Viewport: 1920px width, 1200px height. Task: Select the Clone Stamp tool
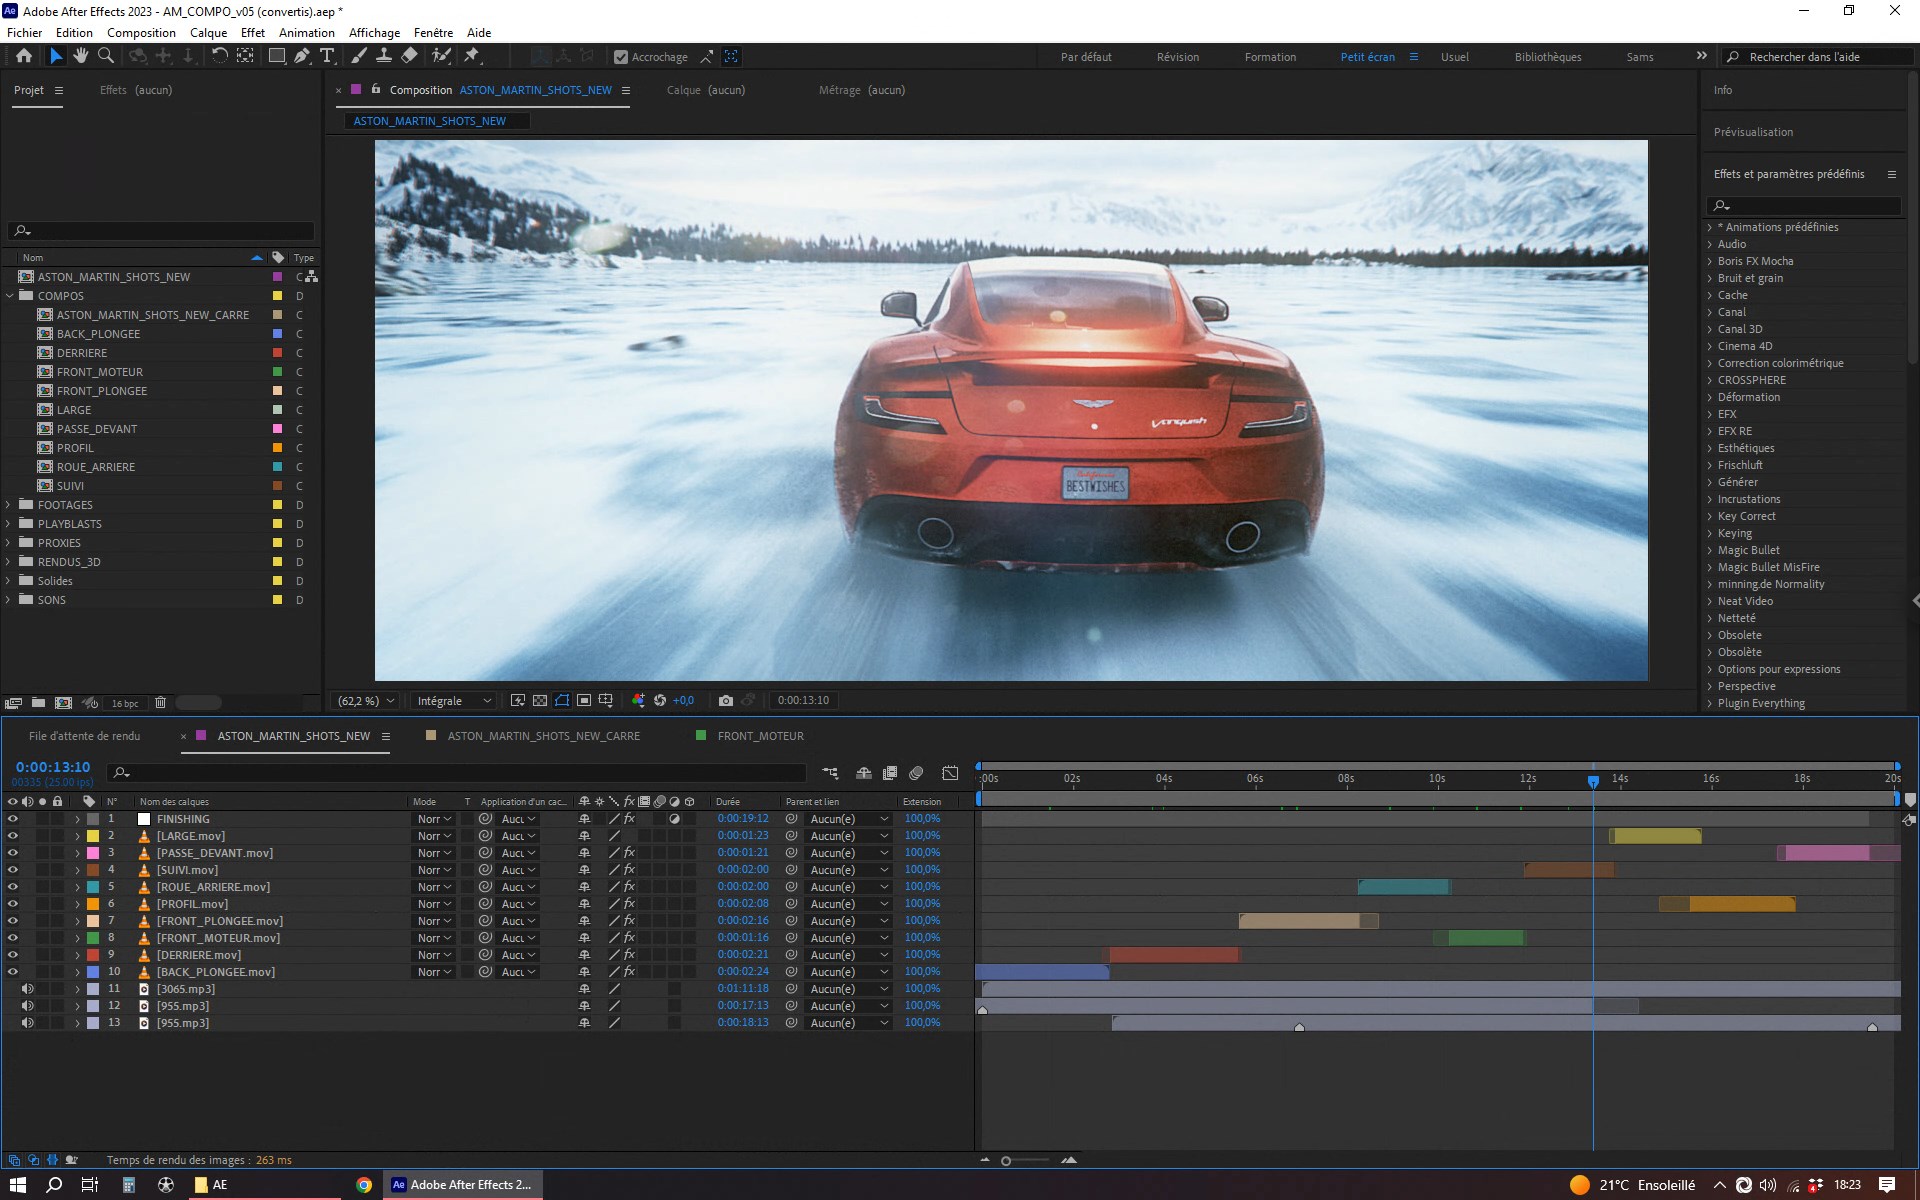(x=383, y=56)
